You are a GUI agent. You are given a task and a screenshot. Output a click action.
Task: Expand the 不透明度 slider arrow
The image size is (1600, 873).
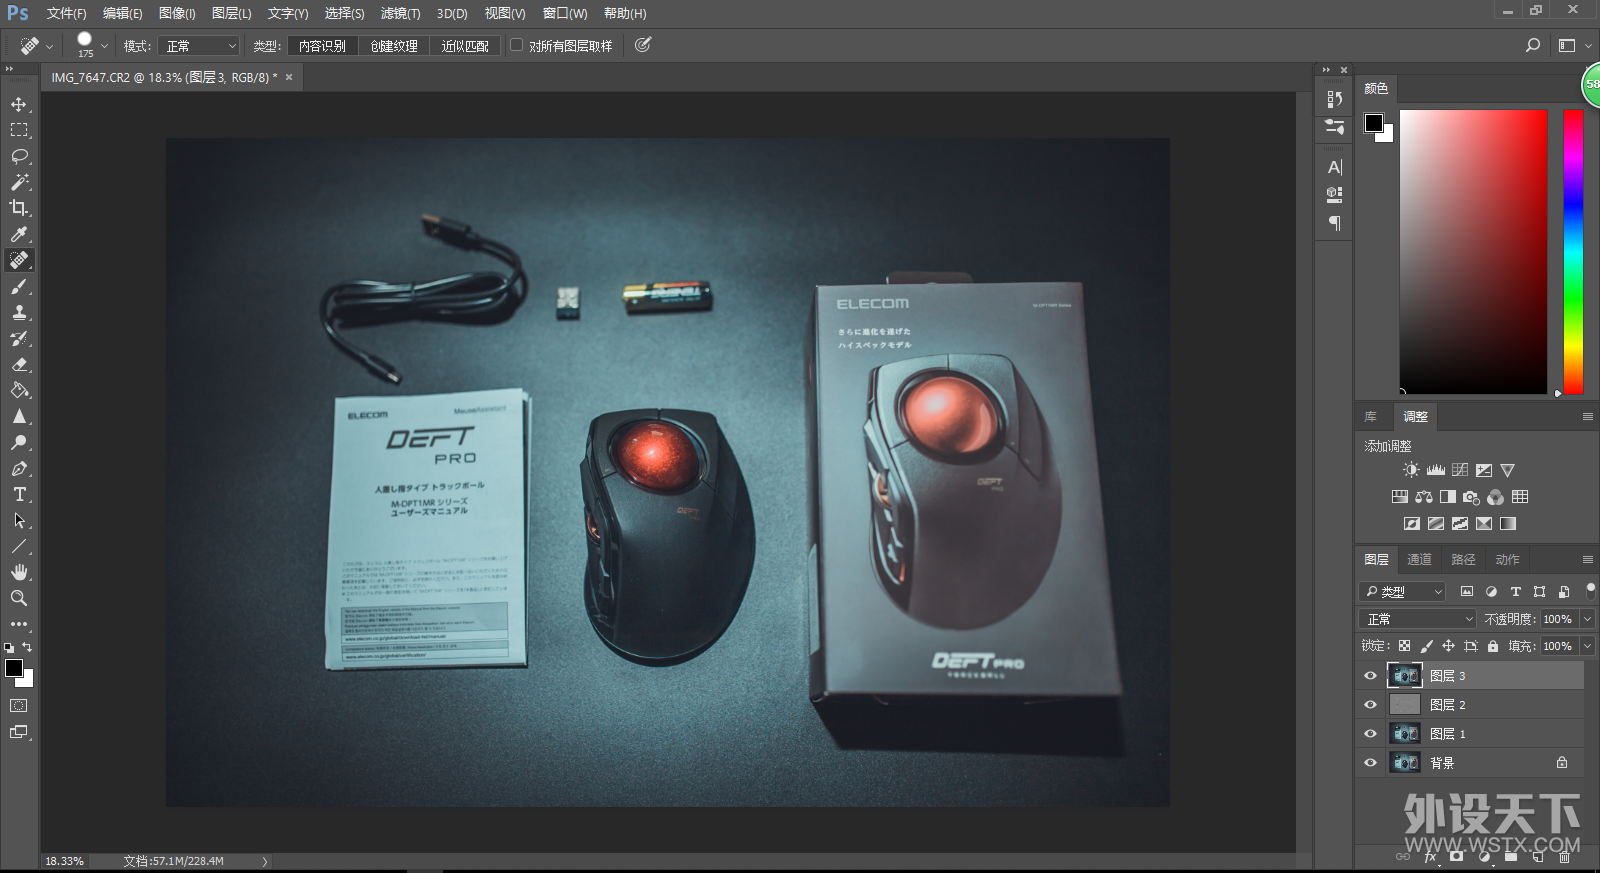pos(1587,619)
